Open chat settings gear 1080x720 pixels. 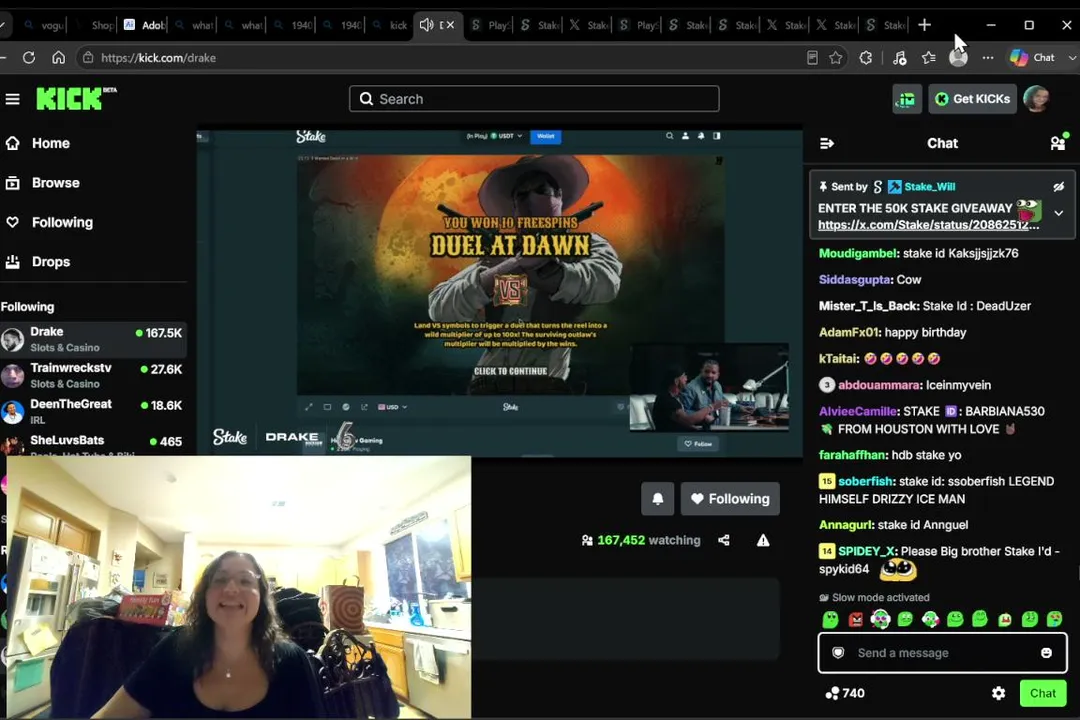[x=998, y=693]
